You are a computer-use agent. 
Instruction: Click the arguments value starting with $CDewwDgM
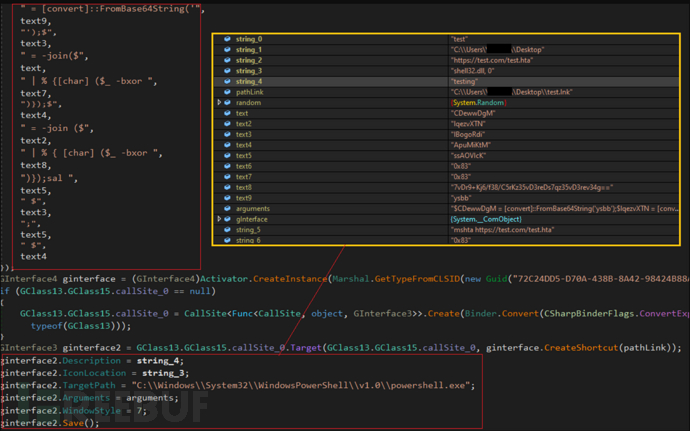[564, 209]
